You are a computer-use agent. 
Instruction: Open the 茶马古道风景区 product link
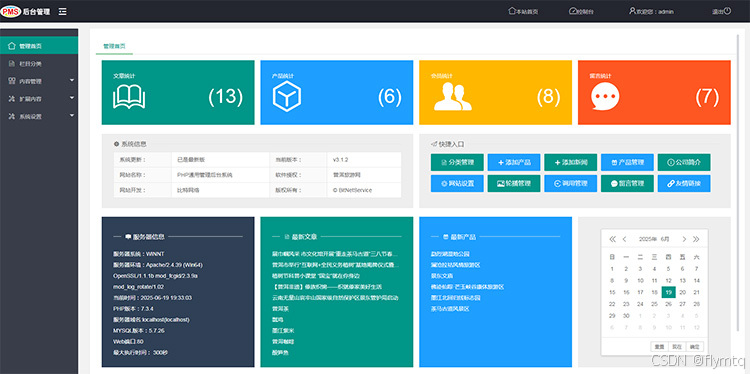coord(450,308)
